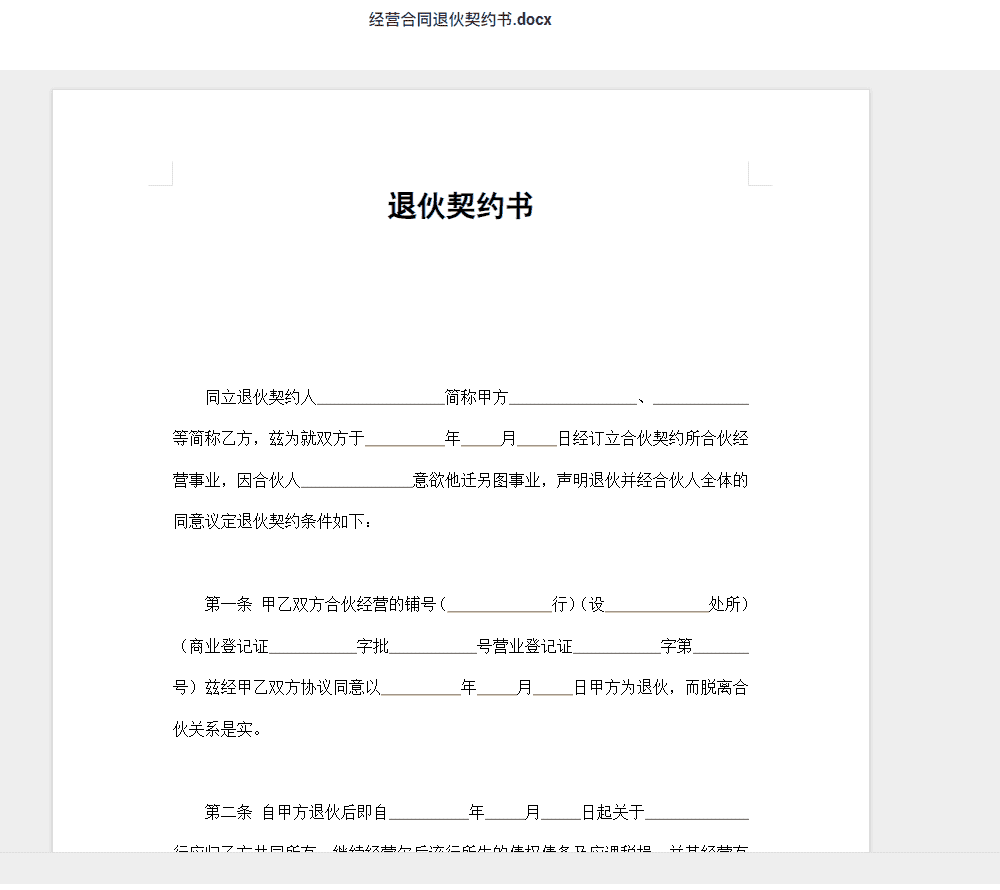
Task: Click the text 号）兹经甲乙双方协议同意以
Action: (x=277, y=687)
